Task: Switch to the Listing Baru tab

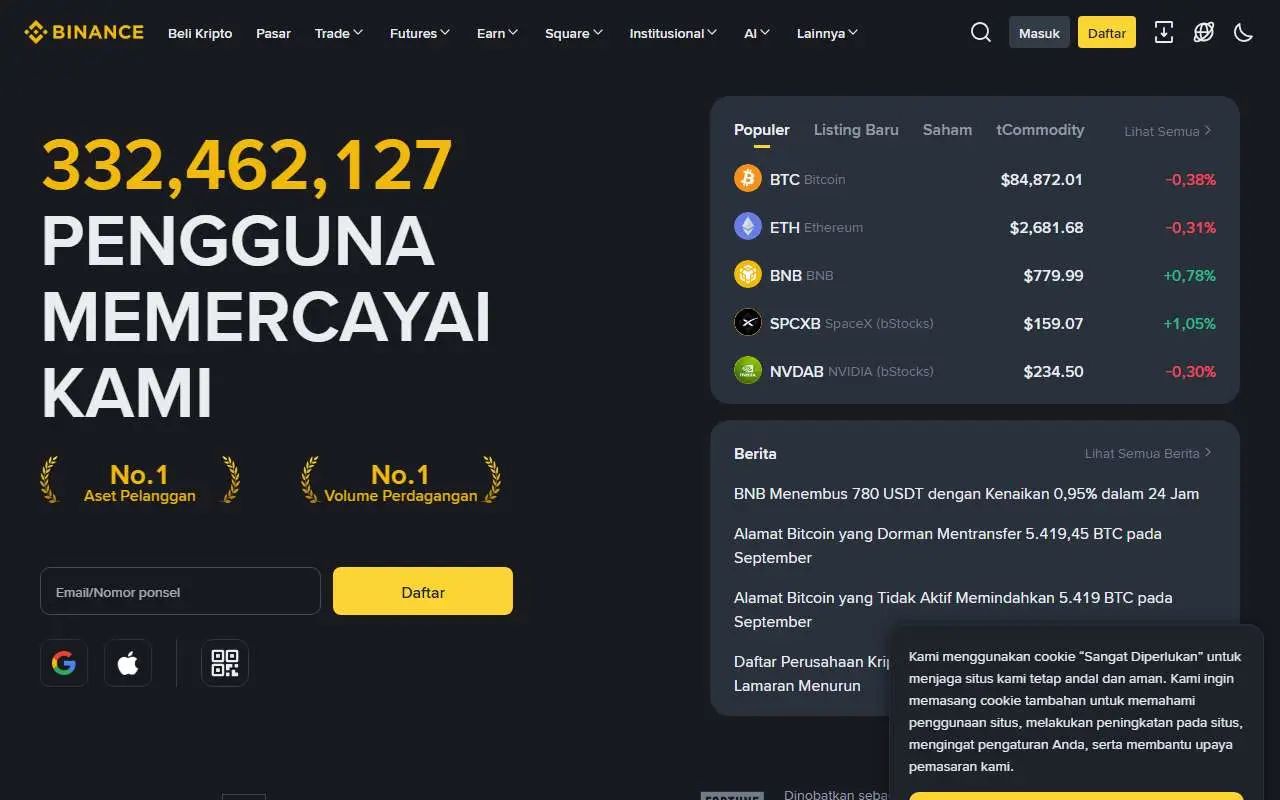Action: click(856, 130)
